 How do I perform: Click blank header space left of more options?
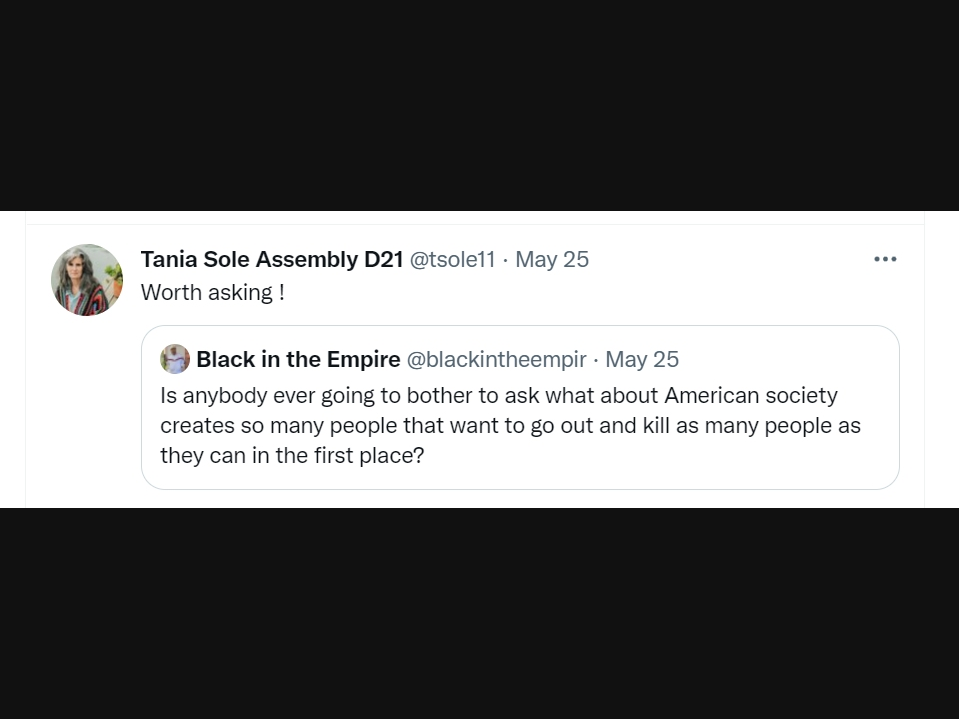730,259
